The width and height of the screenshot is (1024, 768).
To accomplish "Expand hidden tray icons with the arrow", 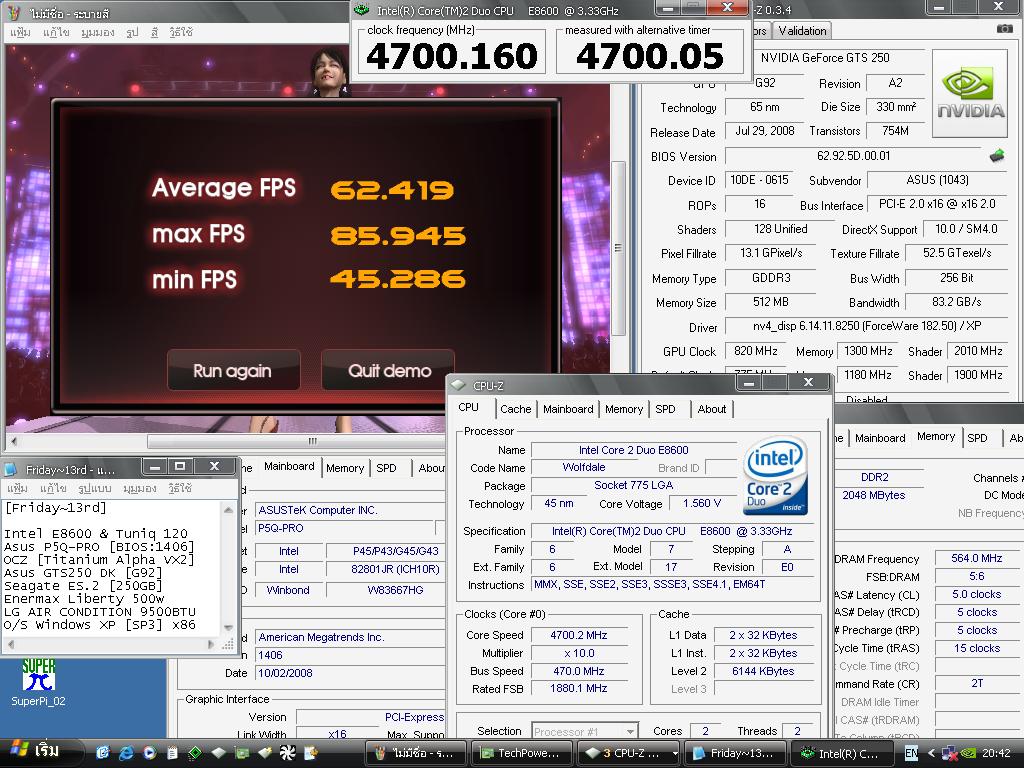I will (x=931, y=753).
